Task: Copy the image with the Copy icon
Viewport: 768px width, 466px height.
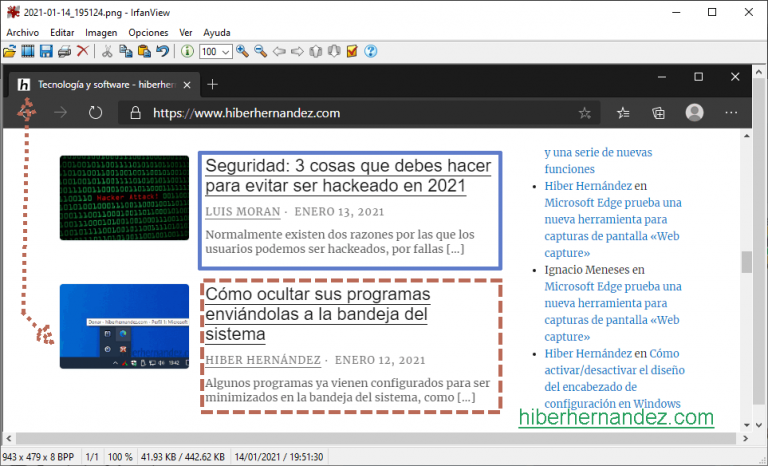Action: (126, 51)
